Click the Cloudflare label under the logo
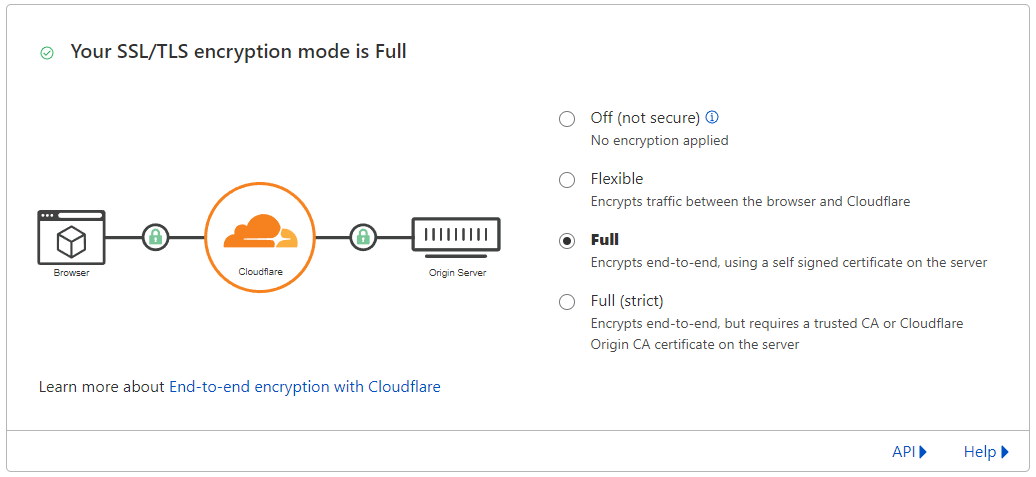This screenshot has height=477, width=1036. click(x=260, y=272)
